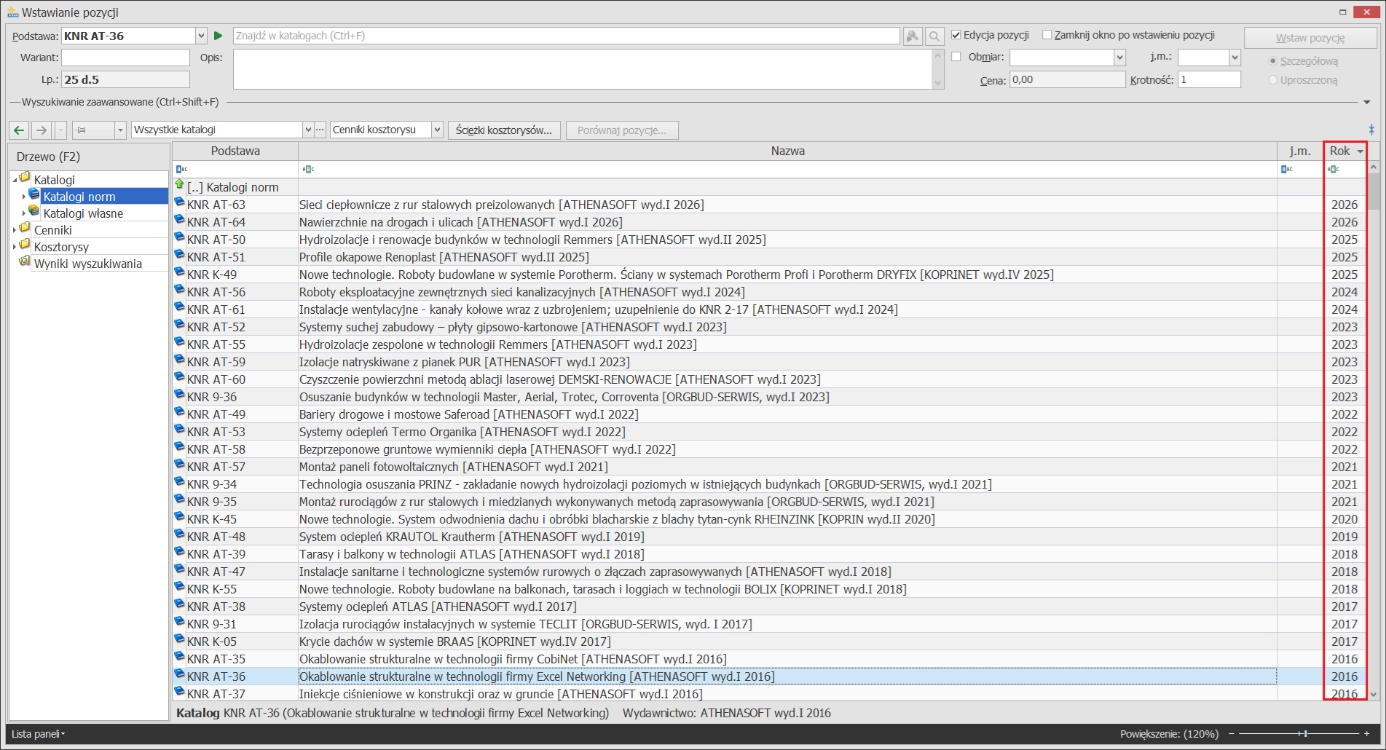Select the Uproszczoną radio option

[1272, 80]
